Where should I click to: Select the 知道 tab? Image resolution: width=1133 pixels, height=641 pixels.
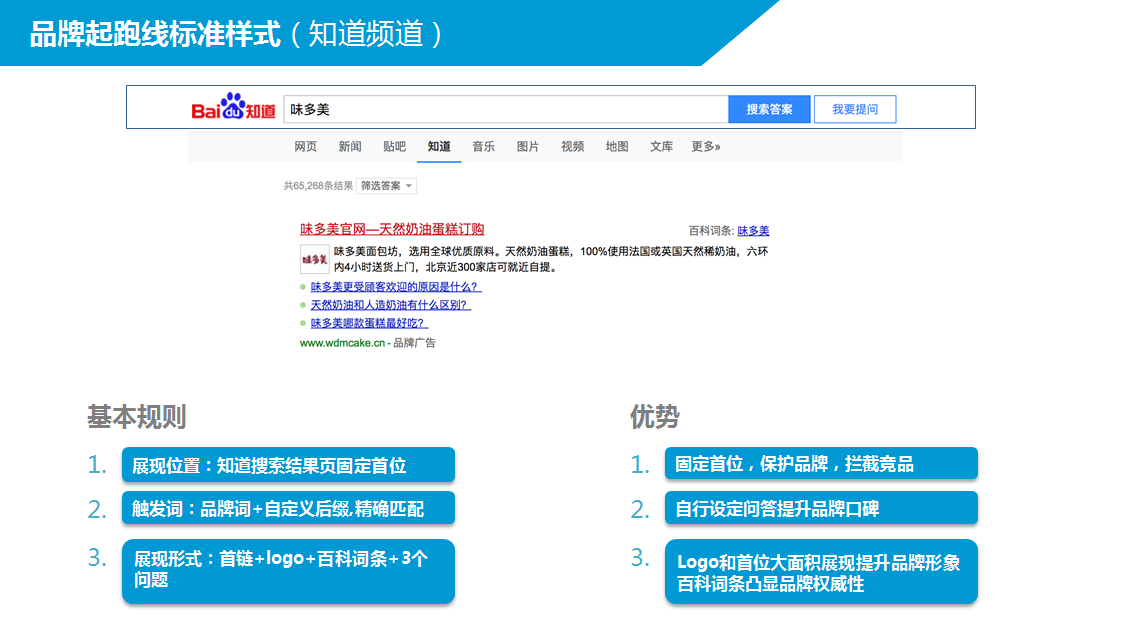click(439, 147)
